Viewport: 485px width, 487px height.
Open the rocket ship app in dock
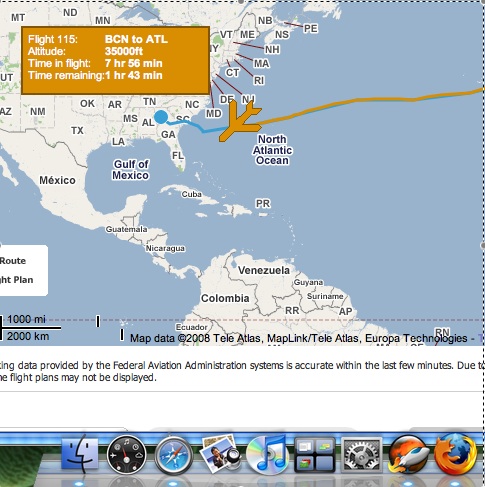[409, 455]
